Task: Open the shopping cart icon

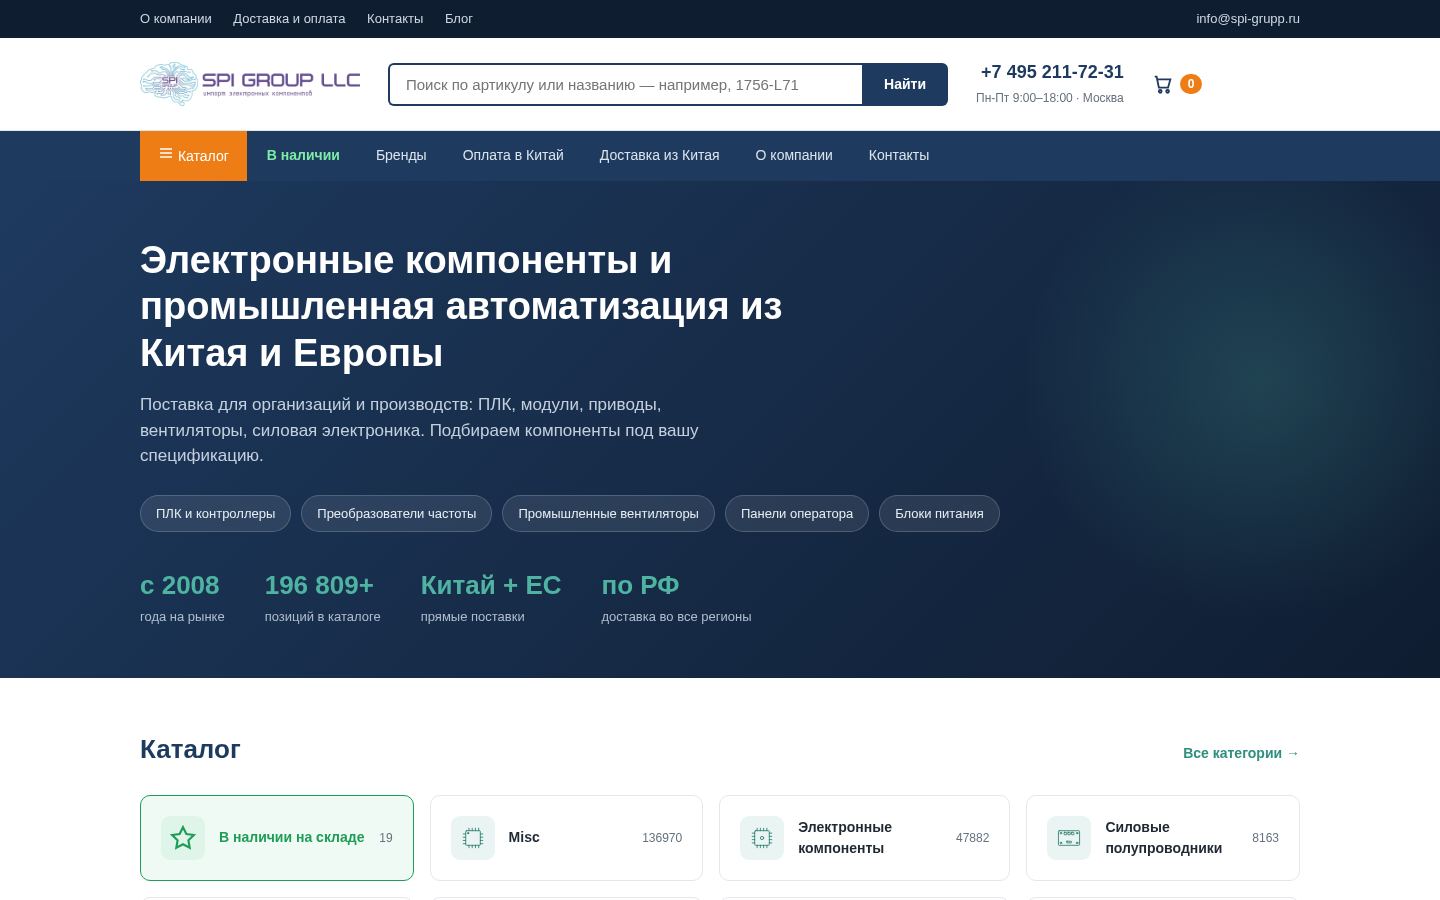Action: 1162,85
